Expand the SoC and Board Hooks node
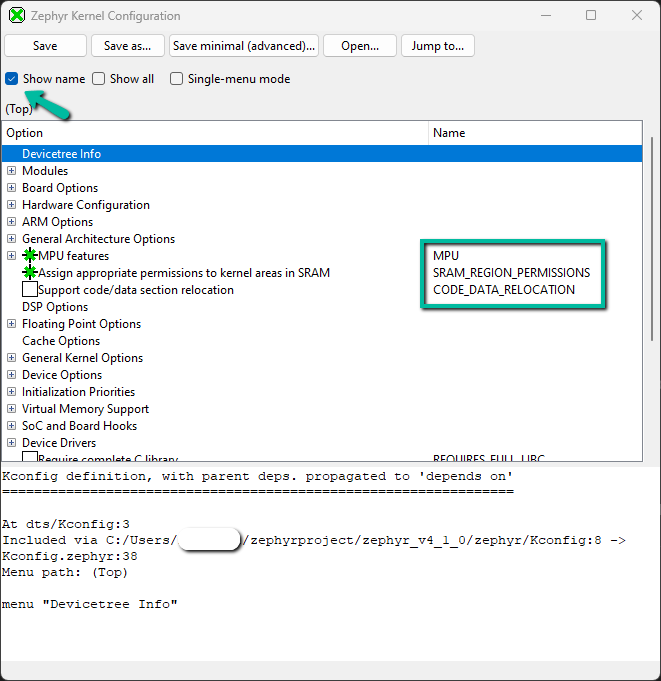Image resolution: width=661 pixels, height=681 pixels. (12, 425)
